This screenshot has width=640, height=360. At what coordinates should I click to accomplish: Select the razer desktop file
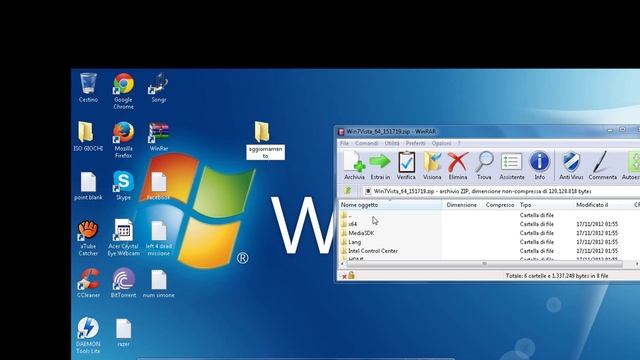point(123,332)
